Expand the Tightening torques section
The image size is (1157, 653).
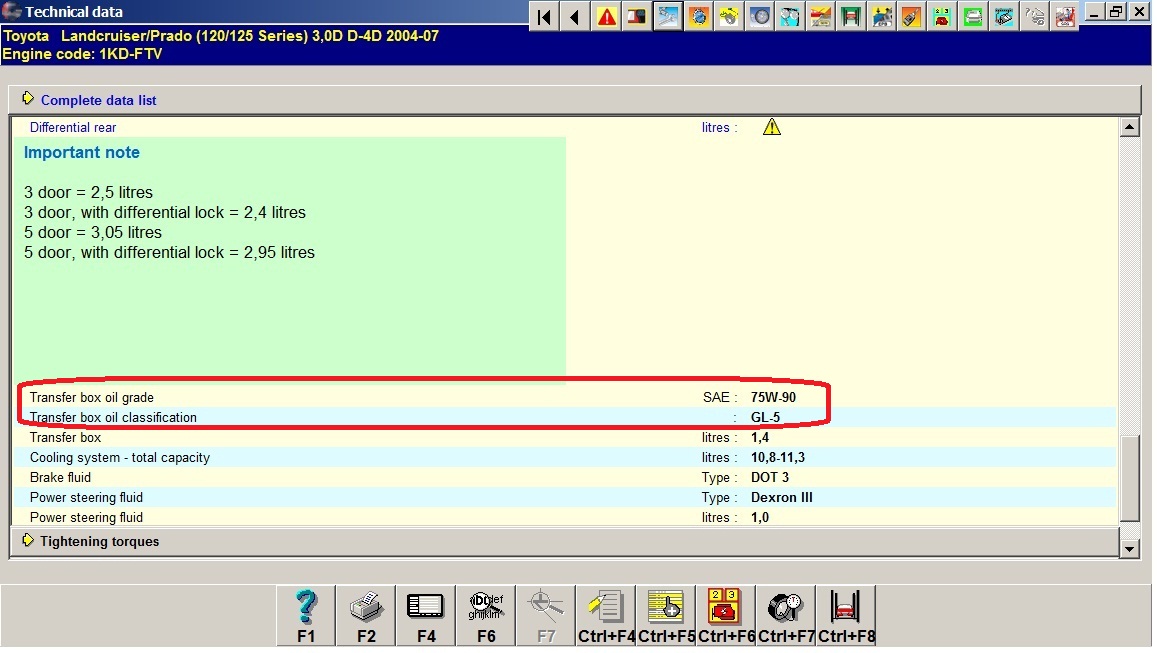[99, 541]
